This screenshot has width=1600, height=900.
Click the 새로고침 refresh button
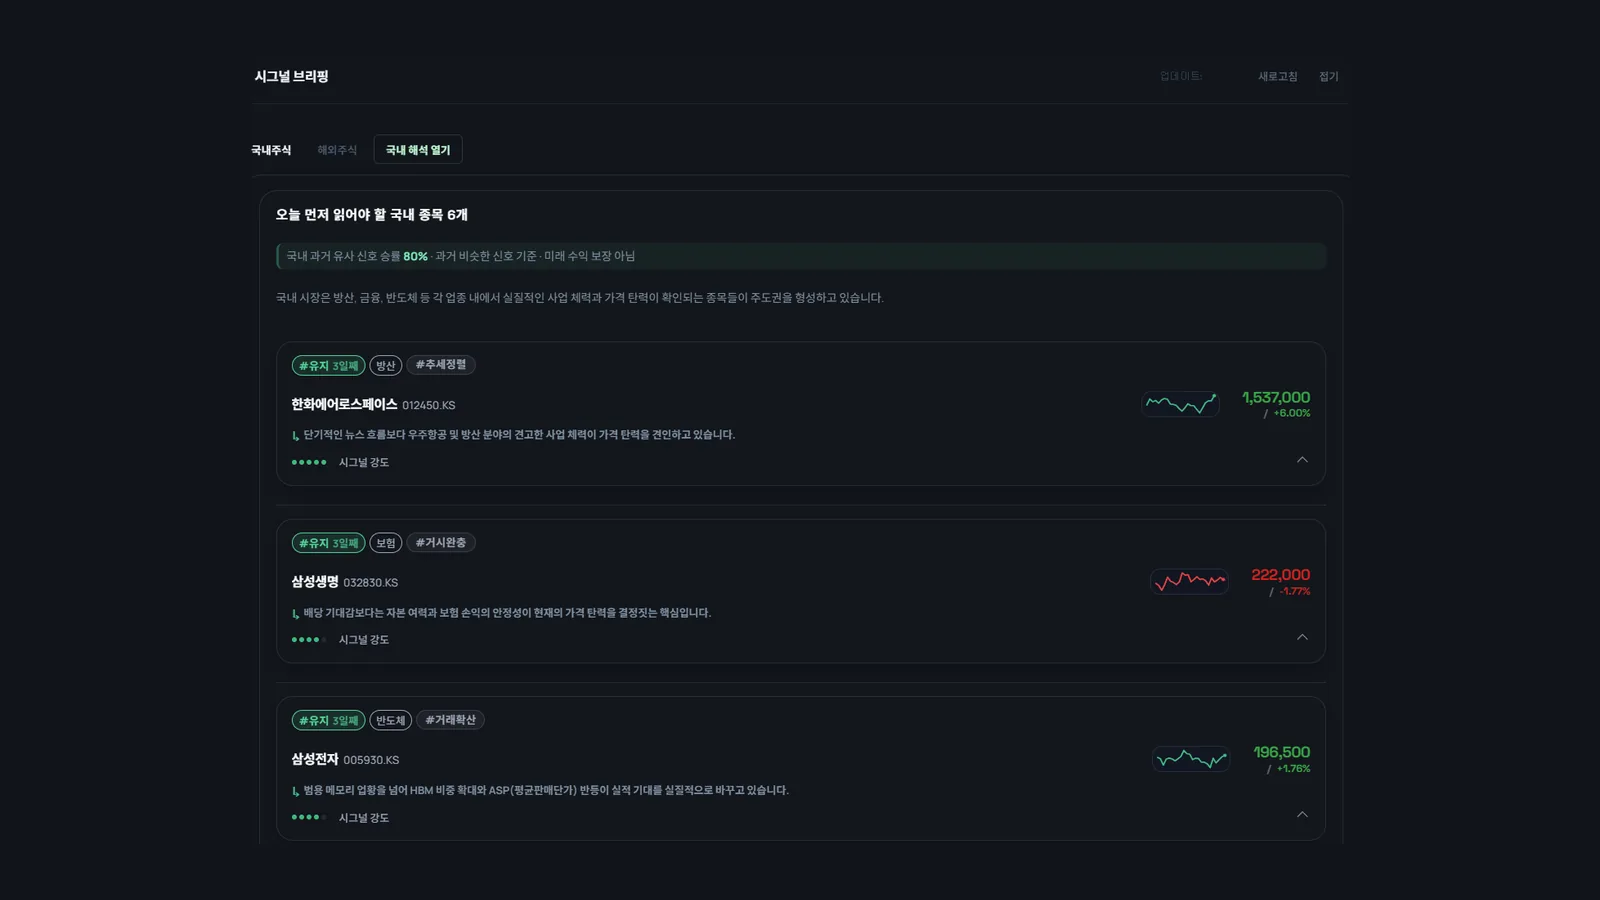[x=1277, y=76]
